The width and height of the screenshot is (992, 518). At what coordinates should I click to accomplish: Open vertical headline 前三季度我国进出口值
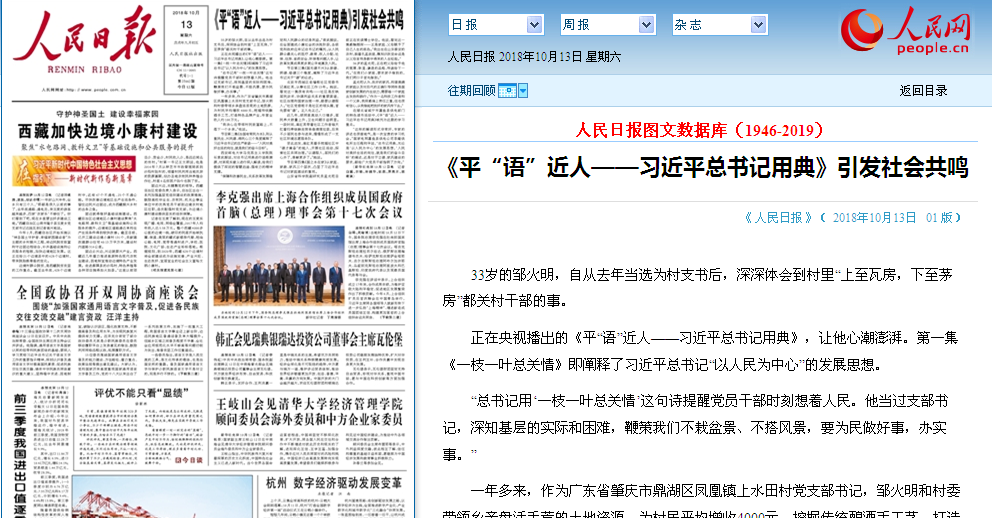(20, 455)
